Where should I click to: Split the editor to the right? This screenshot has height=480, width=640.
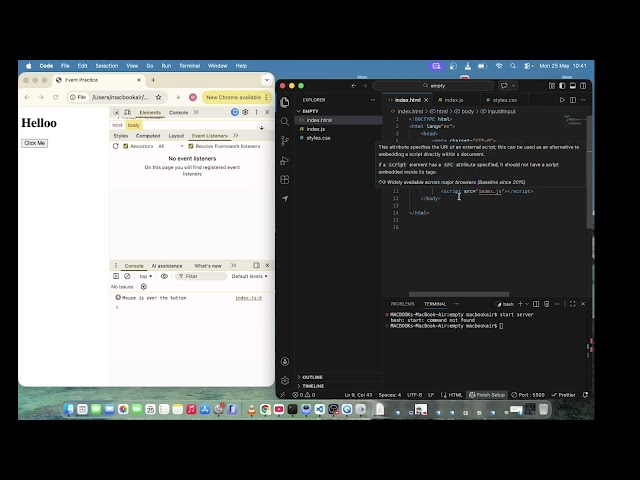[x=573, y=100]
